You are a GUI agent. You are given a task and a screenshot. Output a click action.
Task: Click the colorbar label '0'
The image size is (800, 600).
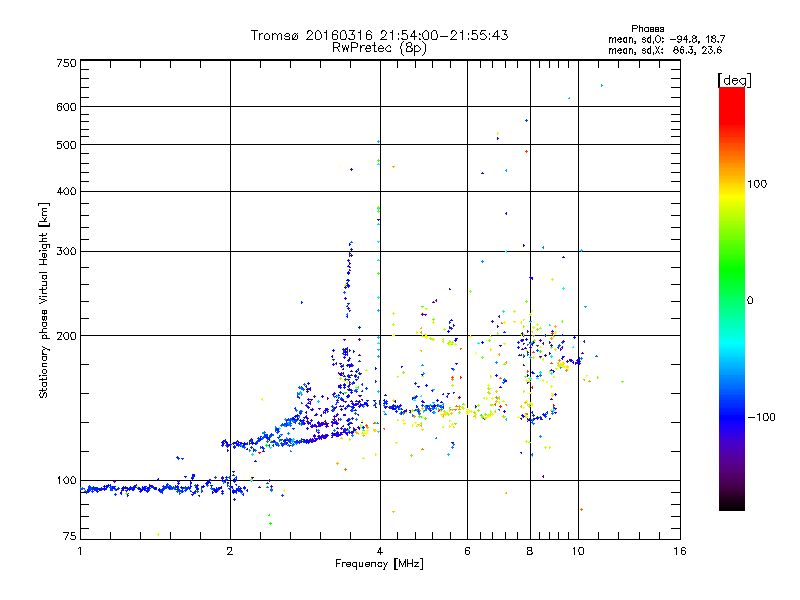pos(749,301)
